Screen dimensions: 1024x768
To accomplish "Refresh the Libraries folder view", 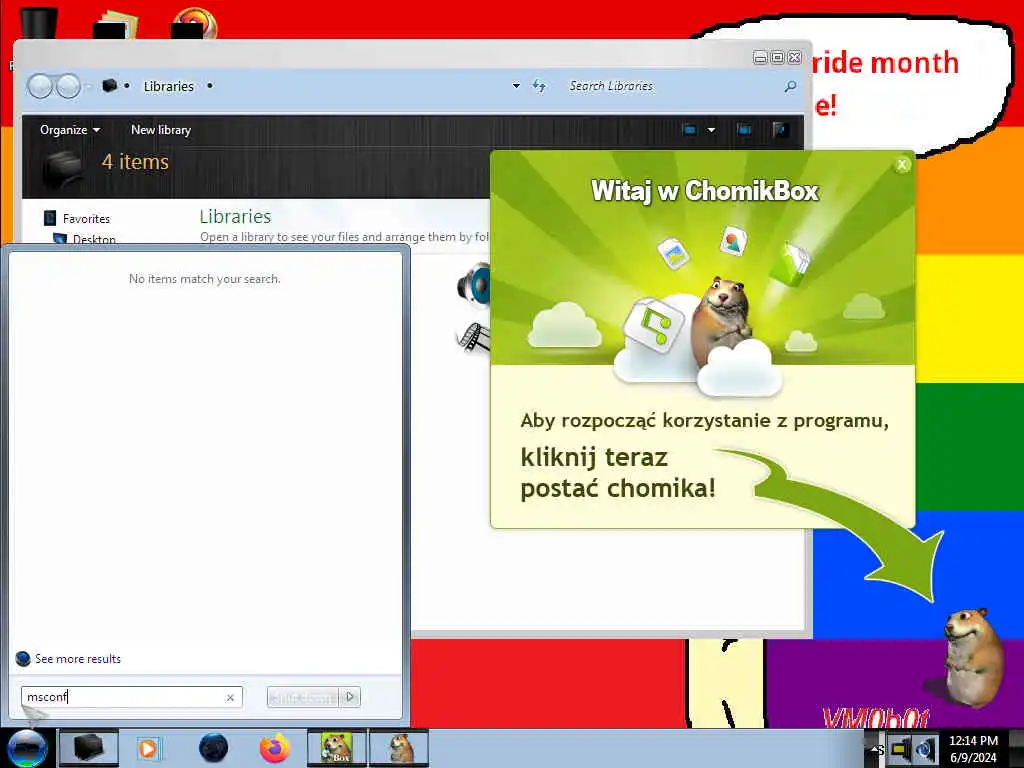I will coord(539,86).
